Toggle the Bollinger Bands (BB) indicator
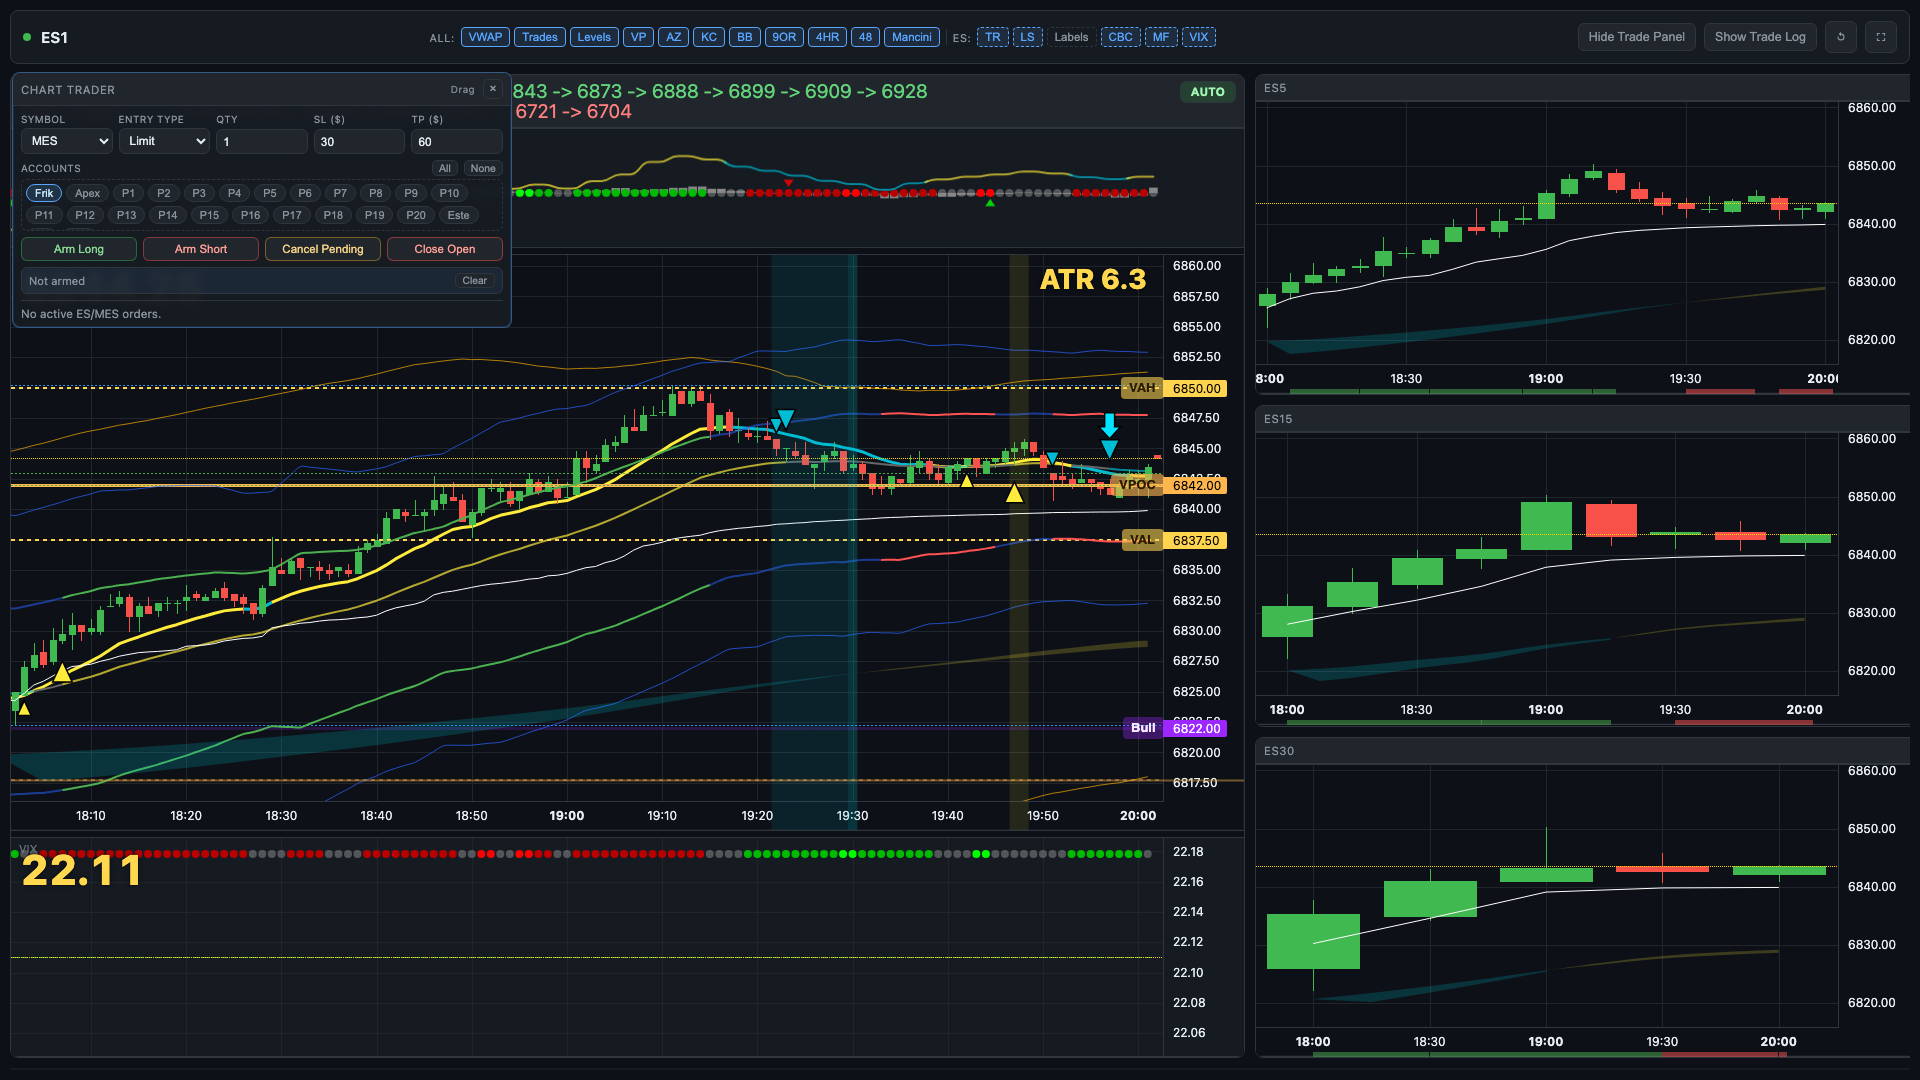This screenshot has height=1080, width=1920. [x=744, y=37]
